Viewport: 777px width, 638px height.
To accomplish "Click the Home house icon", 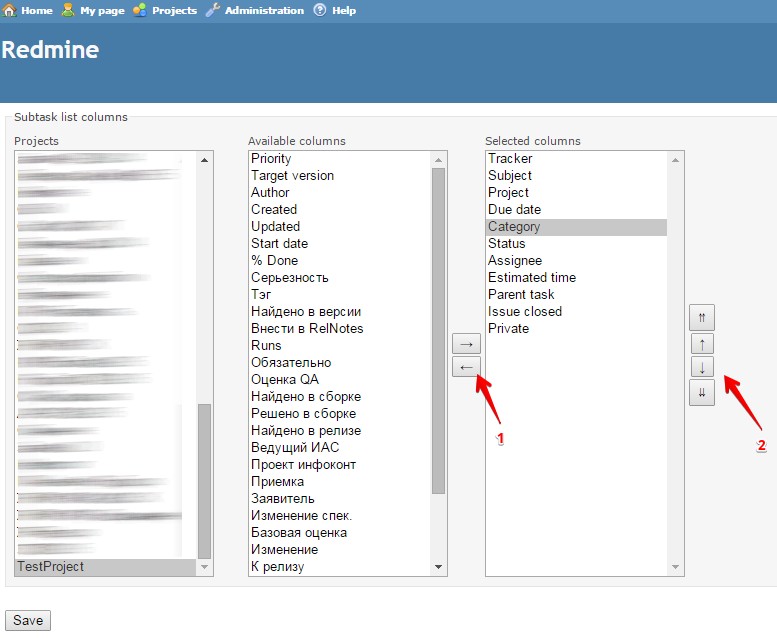I will 9,10.
